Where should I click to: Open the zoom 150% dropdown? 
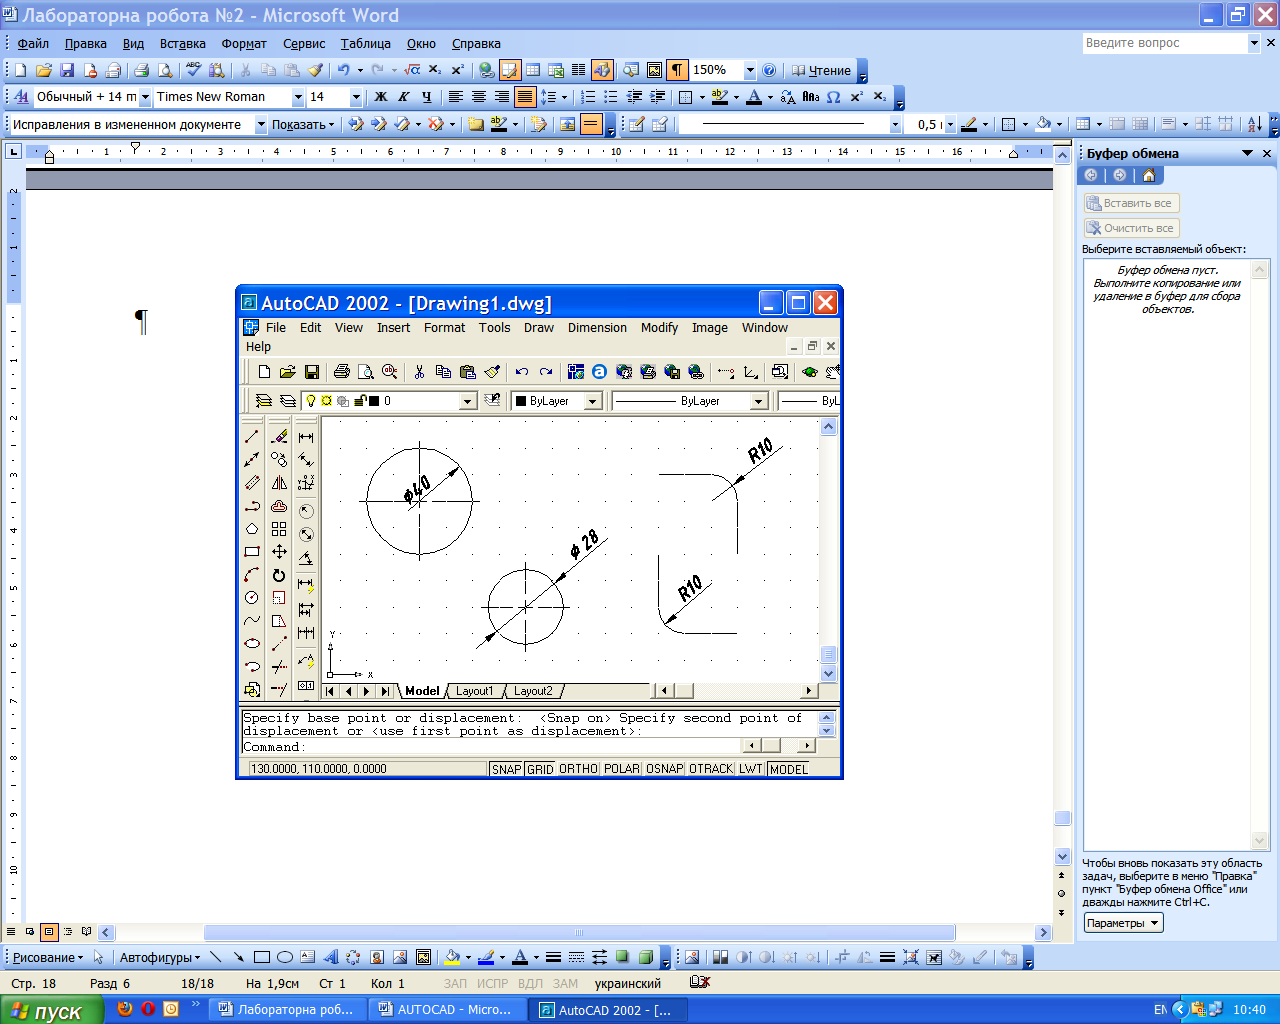coord(750,70)
